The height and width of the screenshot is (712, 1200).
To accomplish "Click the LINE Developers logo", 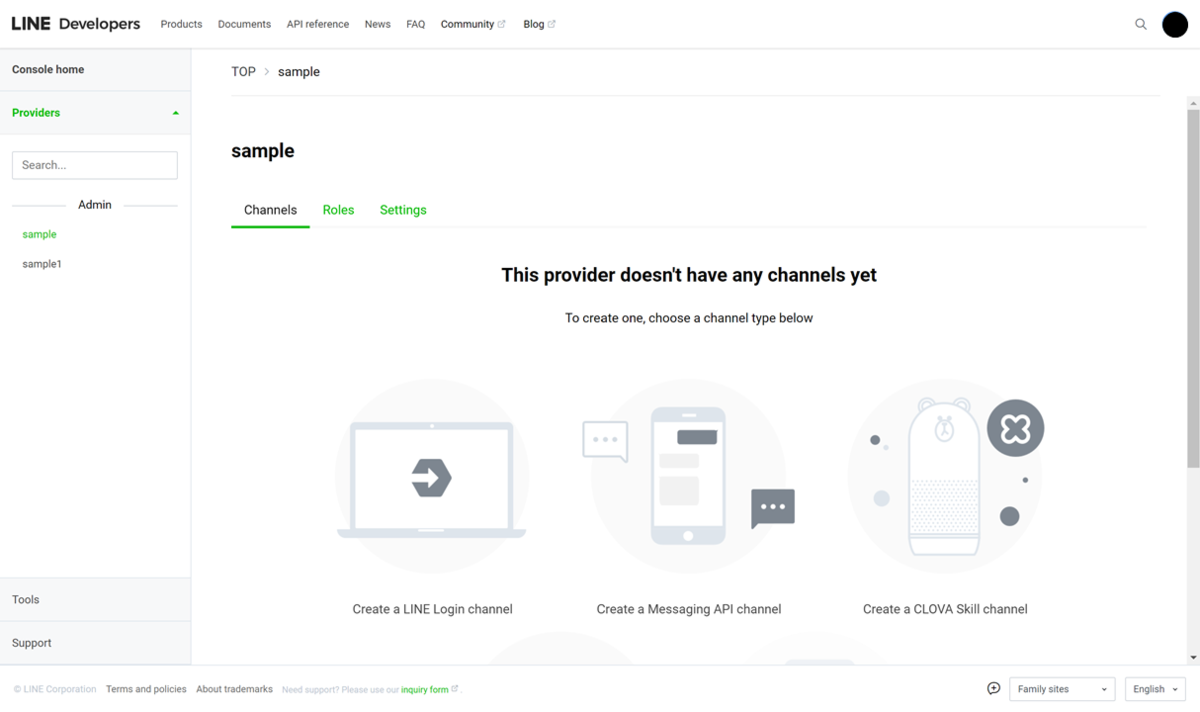I will coord(76,24).
